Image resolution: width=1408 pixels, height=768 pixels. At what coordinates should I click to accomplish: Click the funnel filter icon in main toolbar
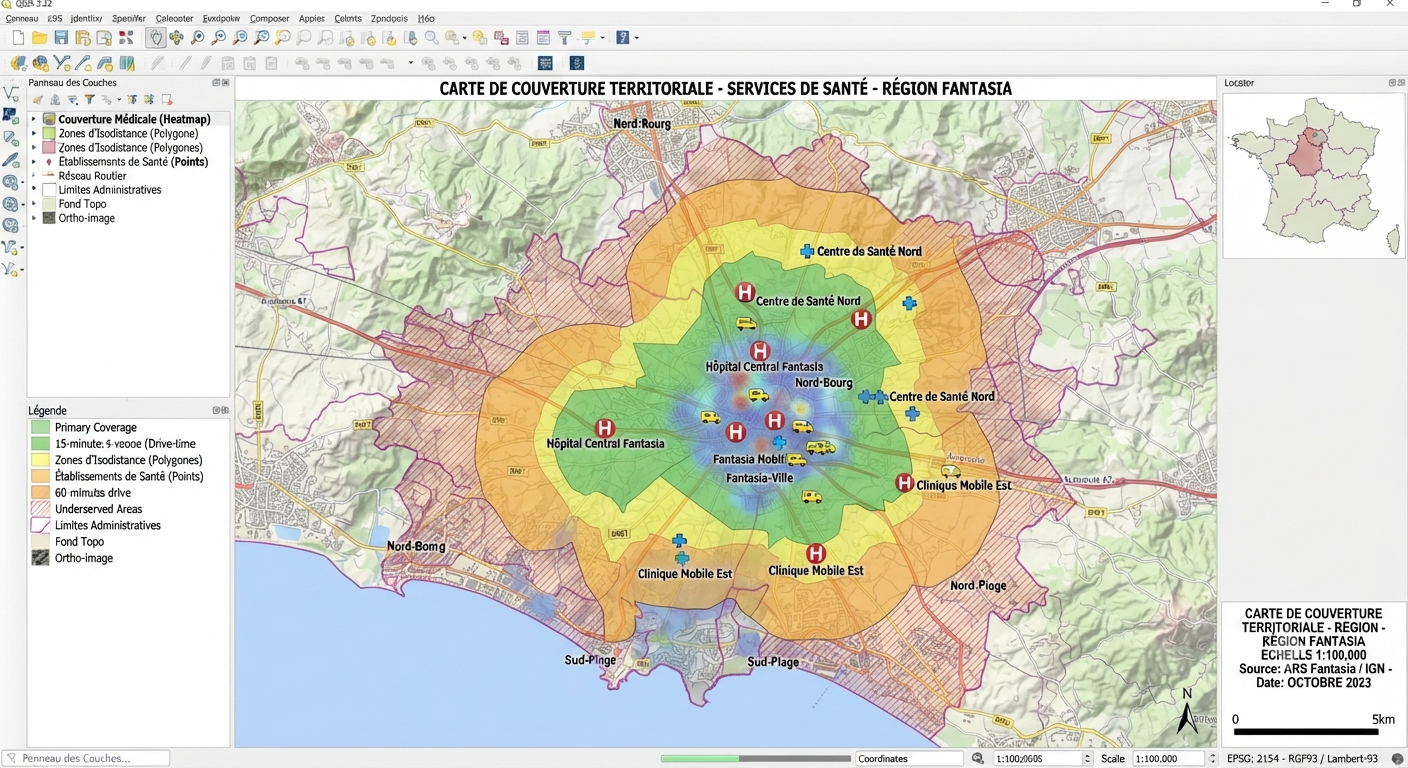(564, 38)
